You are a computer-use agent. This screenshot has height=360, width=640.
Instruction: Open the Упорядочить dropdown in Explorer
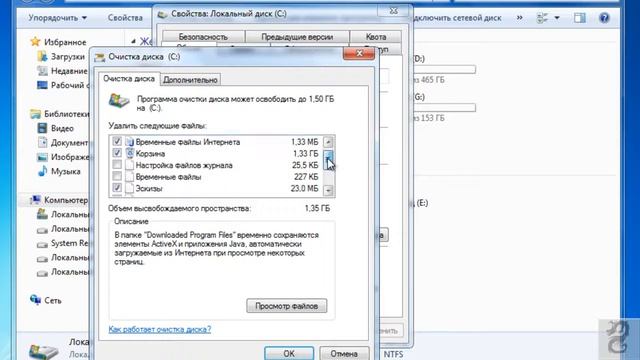click(x=58, y=18)
